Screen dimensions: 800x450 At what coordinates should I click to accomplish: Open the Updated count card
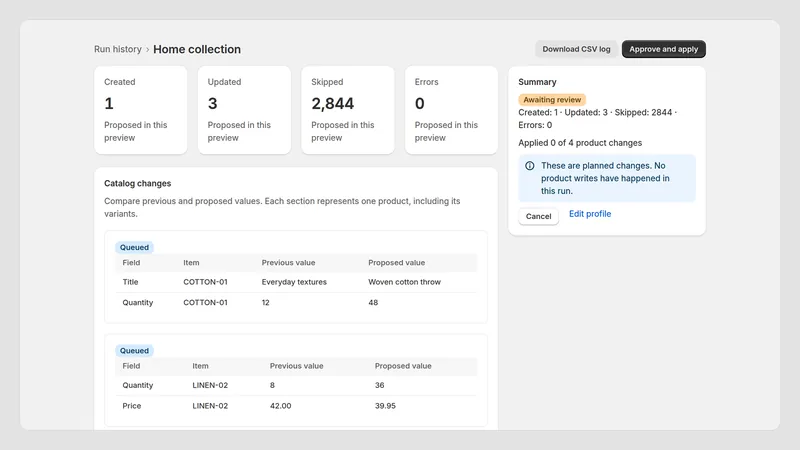(x=244, y=110)
